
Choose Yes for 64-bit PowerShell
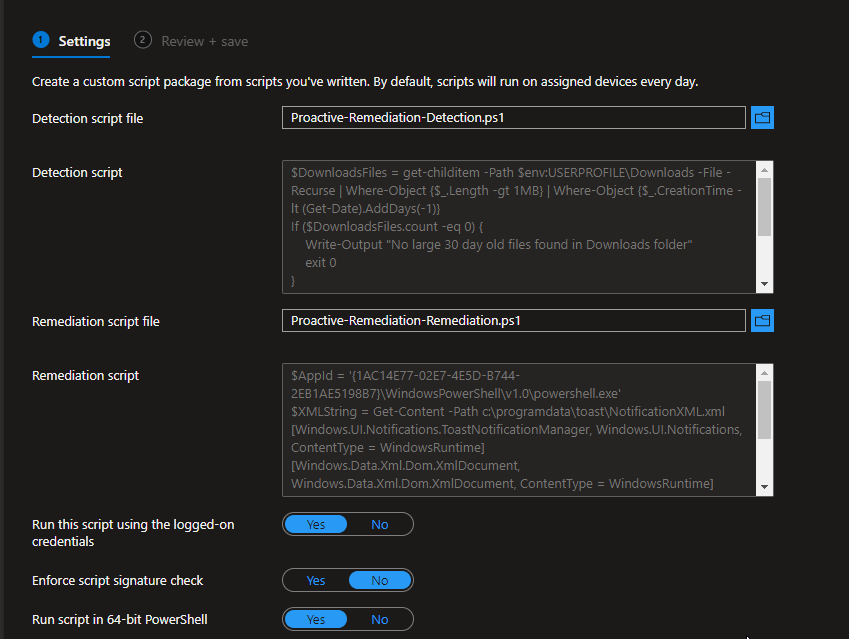pyautogui.click(x=316, y=620)
